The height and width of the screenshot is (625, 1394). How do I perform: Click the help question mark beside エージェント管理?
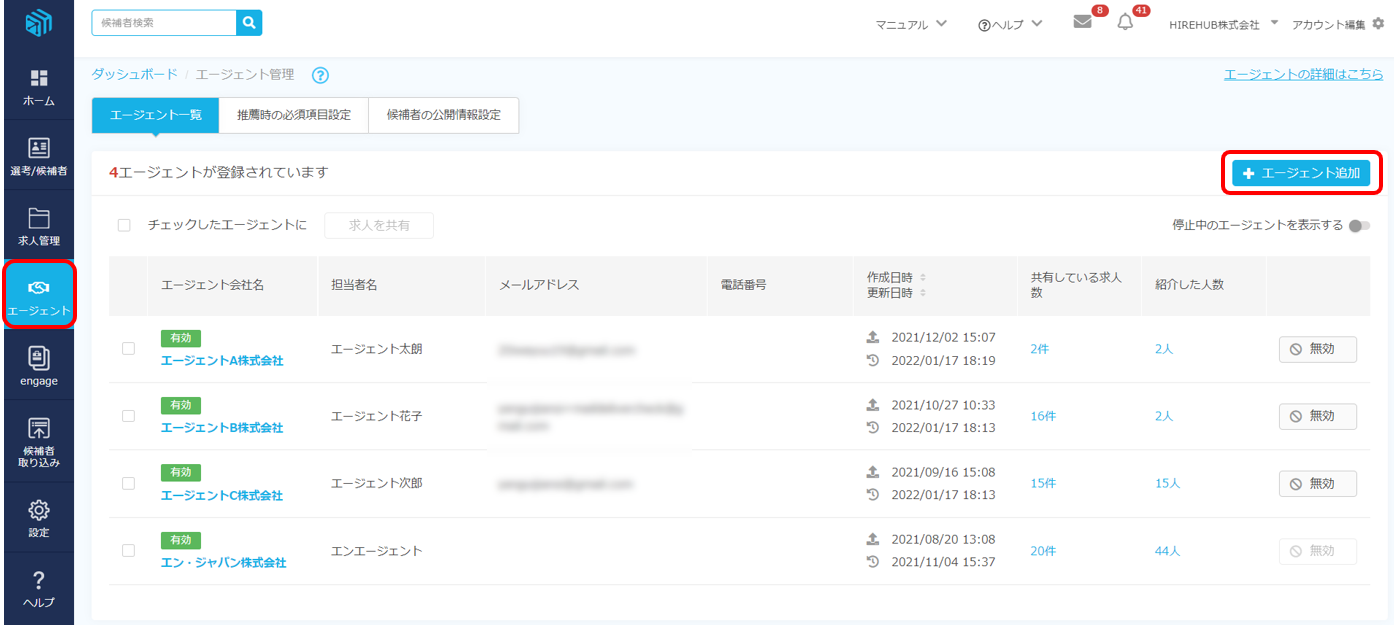pyautogui.click(x=320, y=75)
